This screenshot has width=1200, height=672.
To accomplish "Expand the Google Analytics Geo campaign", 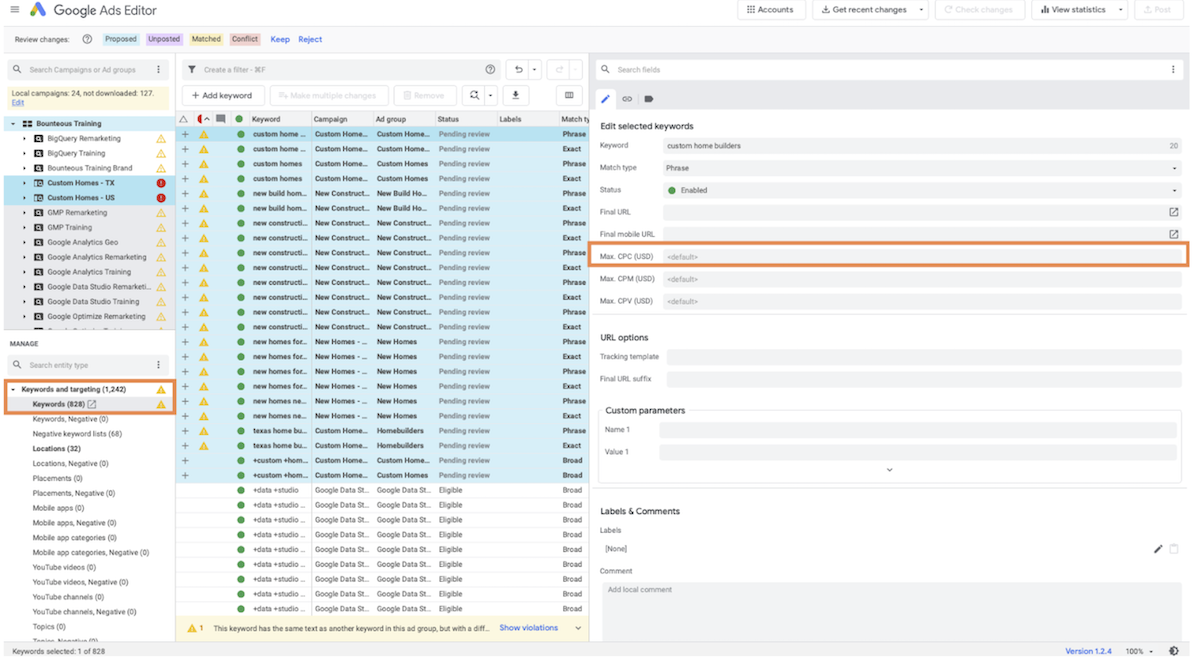I will point(25,242).
